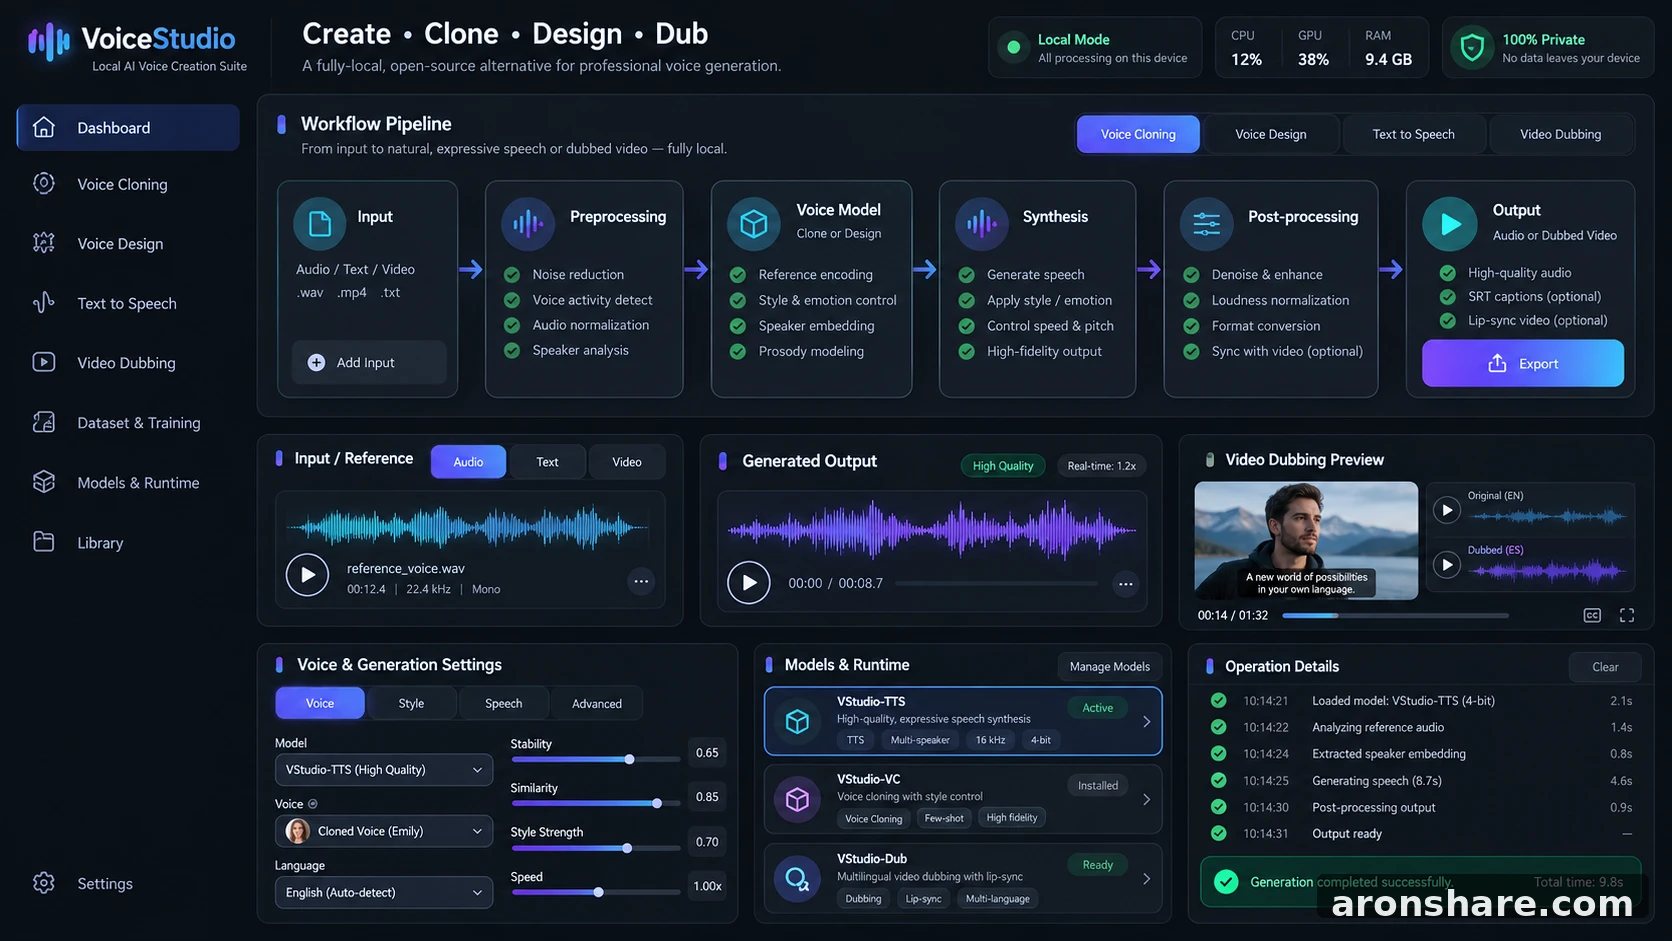The width and height of the screenshot is (1672, 941).
Task: Click the VStudio-VC model cube icon
Action: tap(797, 800)
